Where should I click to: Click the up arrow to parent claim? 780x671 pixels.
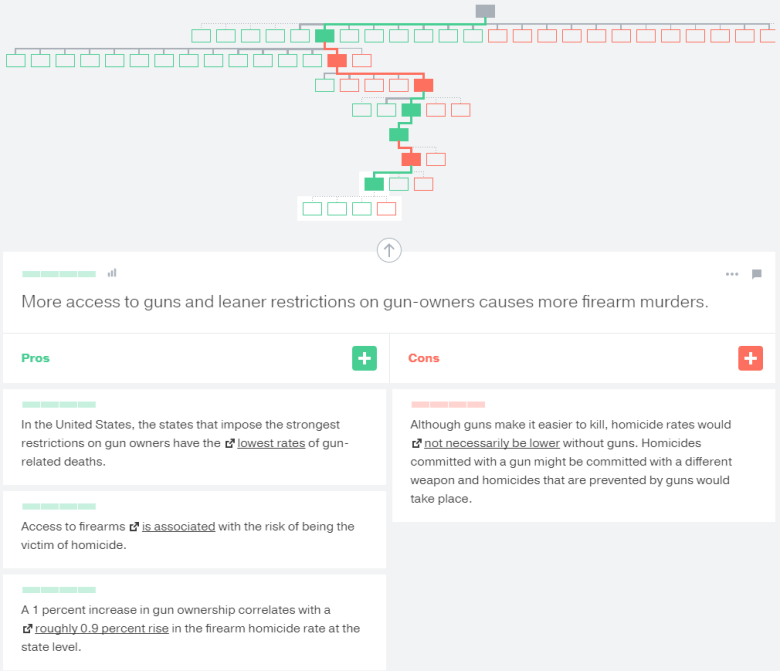pyautogui.click(x=389, y=251)
